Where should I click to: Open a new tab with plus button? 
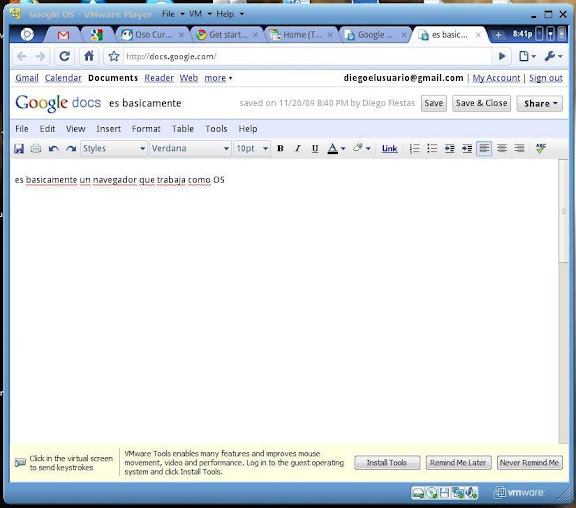tap(498, 35)
